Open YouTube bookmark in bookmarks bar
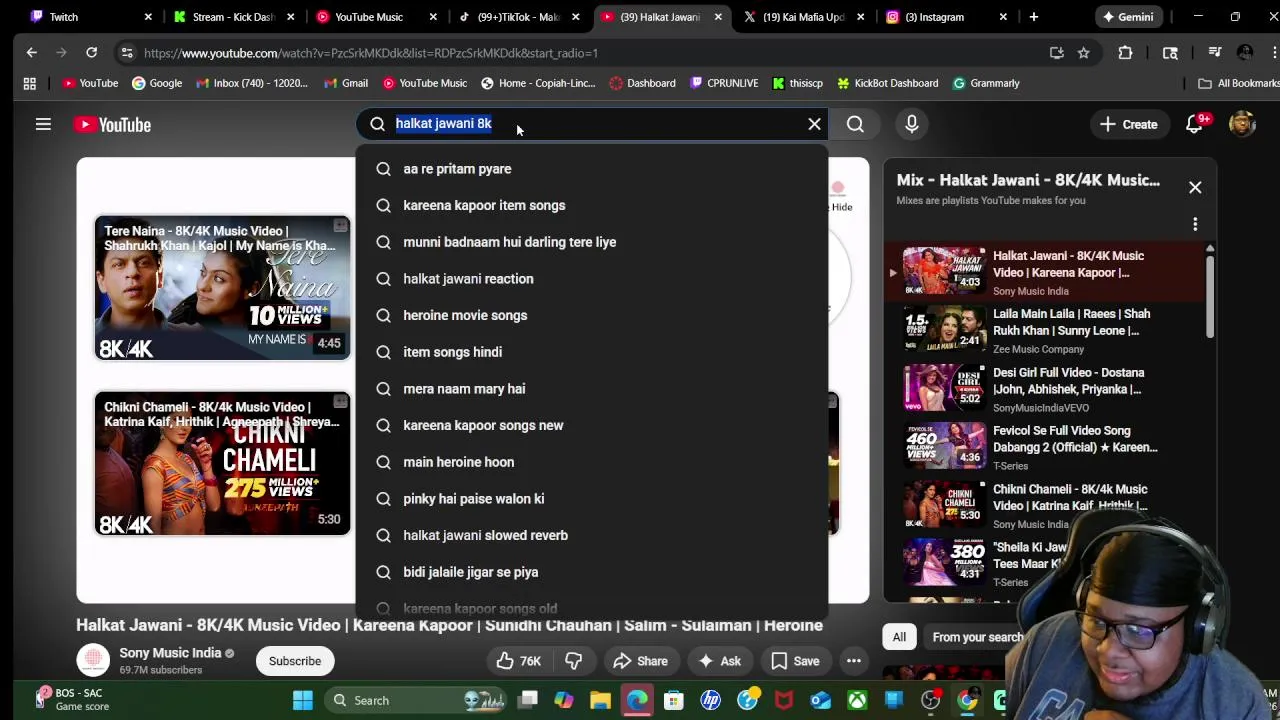Viewport: 1280px width, 720px height. pyautogui.click(x=90, y=83)
